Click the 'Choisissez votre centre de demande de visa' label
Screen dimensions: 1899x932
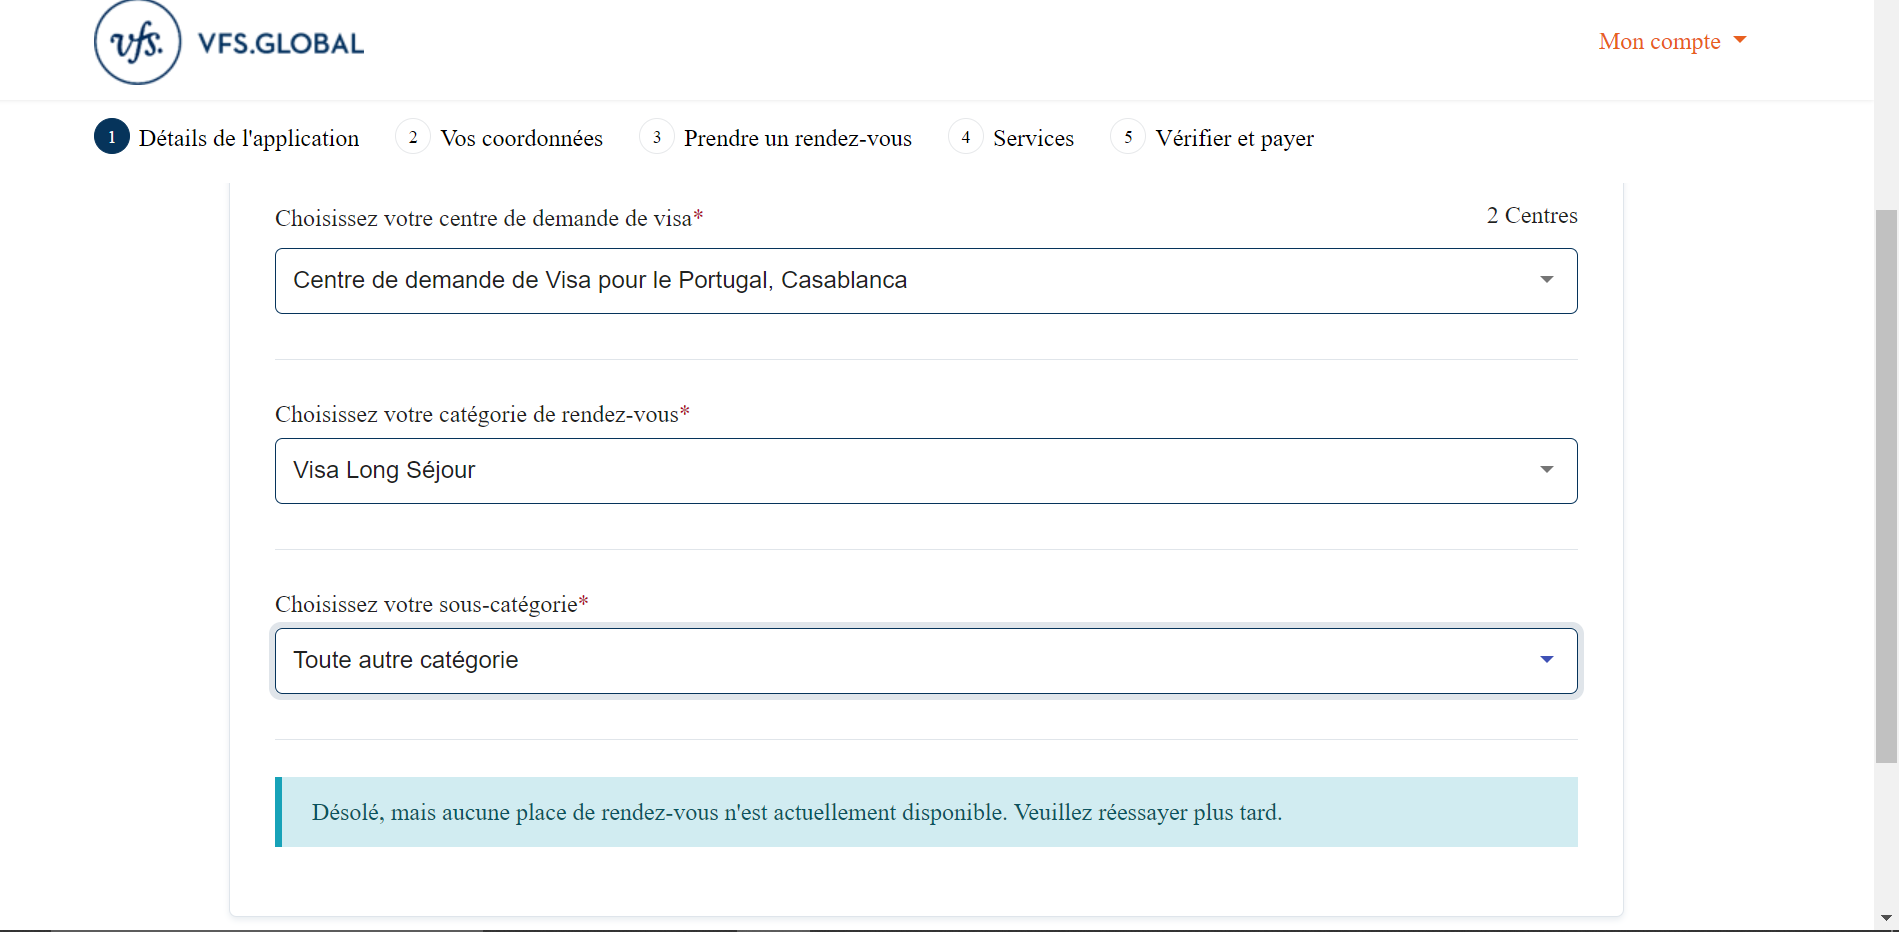(489, 218)
